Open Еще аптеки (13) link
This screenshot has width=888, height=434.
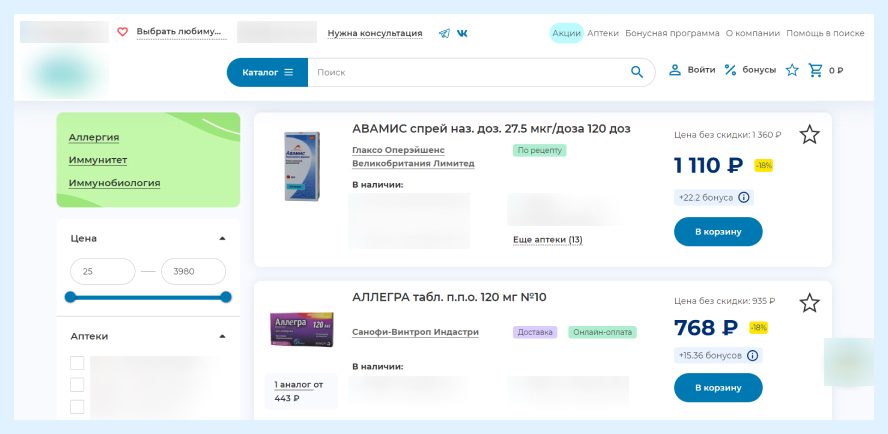pyautogui.click(x=547, y=240)
